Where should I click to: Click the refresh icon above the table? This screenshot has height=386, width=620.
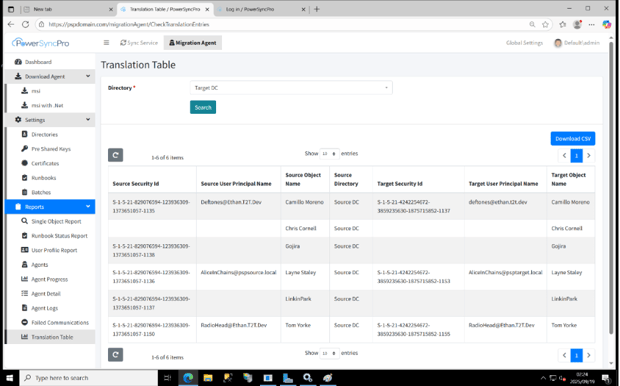[x=115, y=155]
